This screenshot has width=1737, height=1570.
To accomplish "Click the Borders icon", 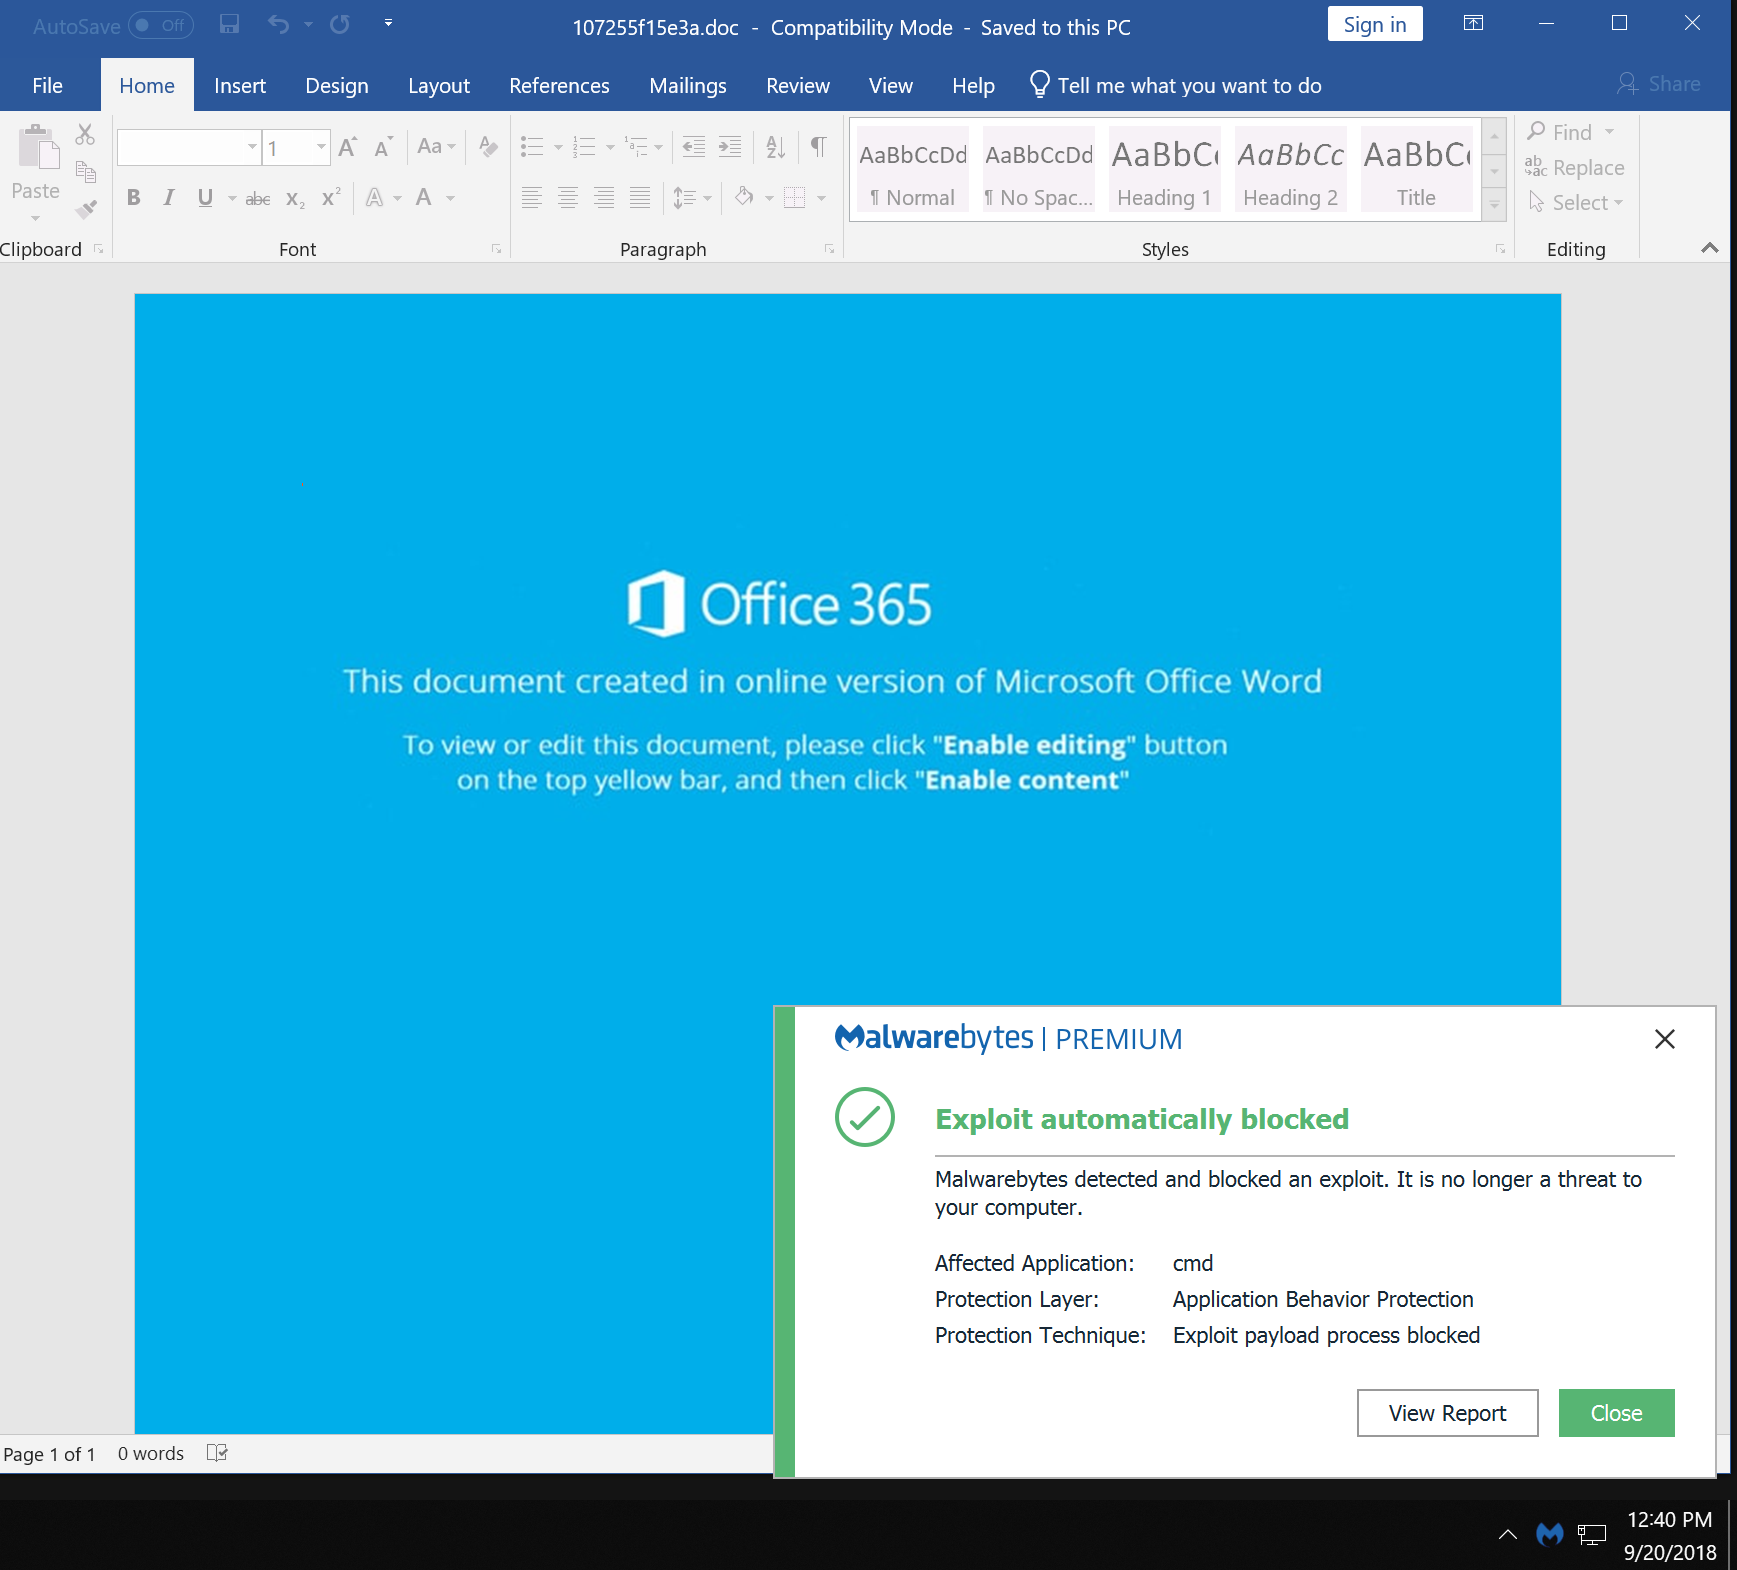I will click(x=795, y=198).
